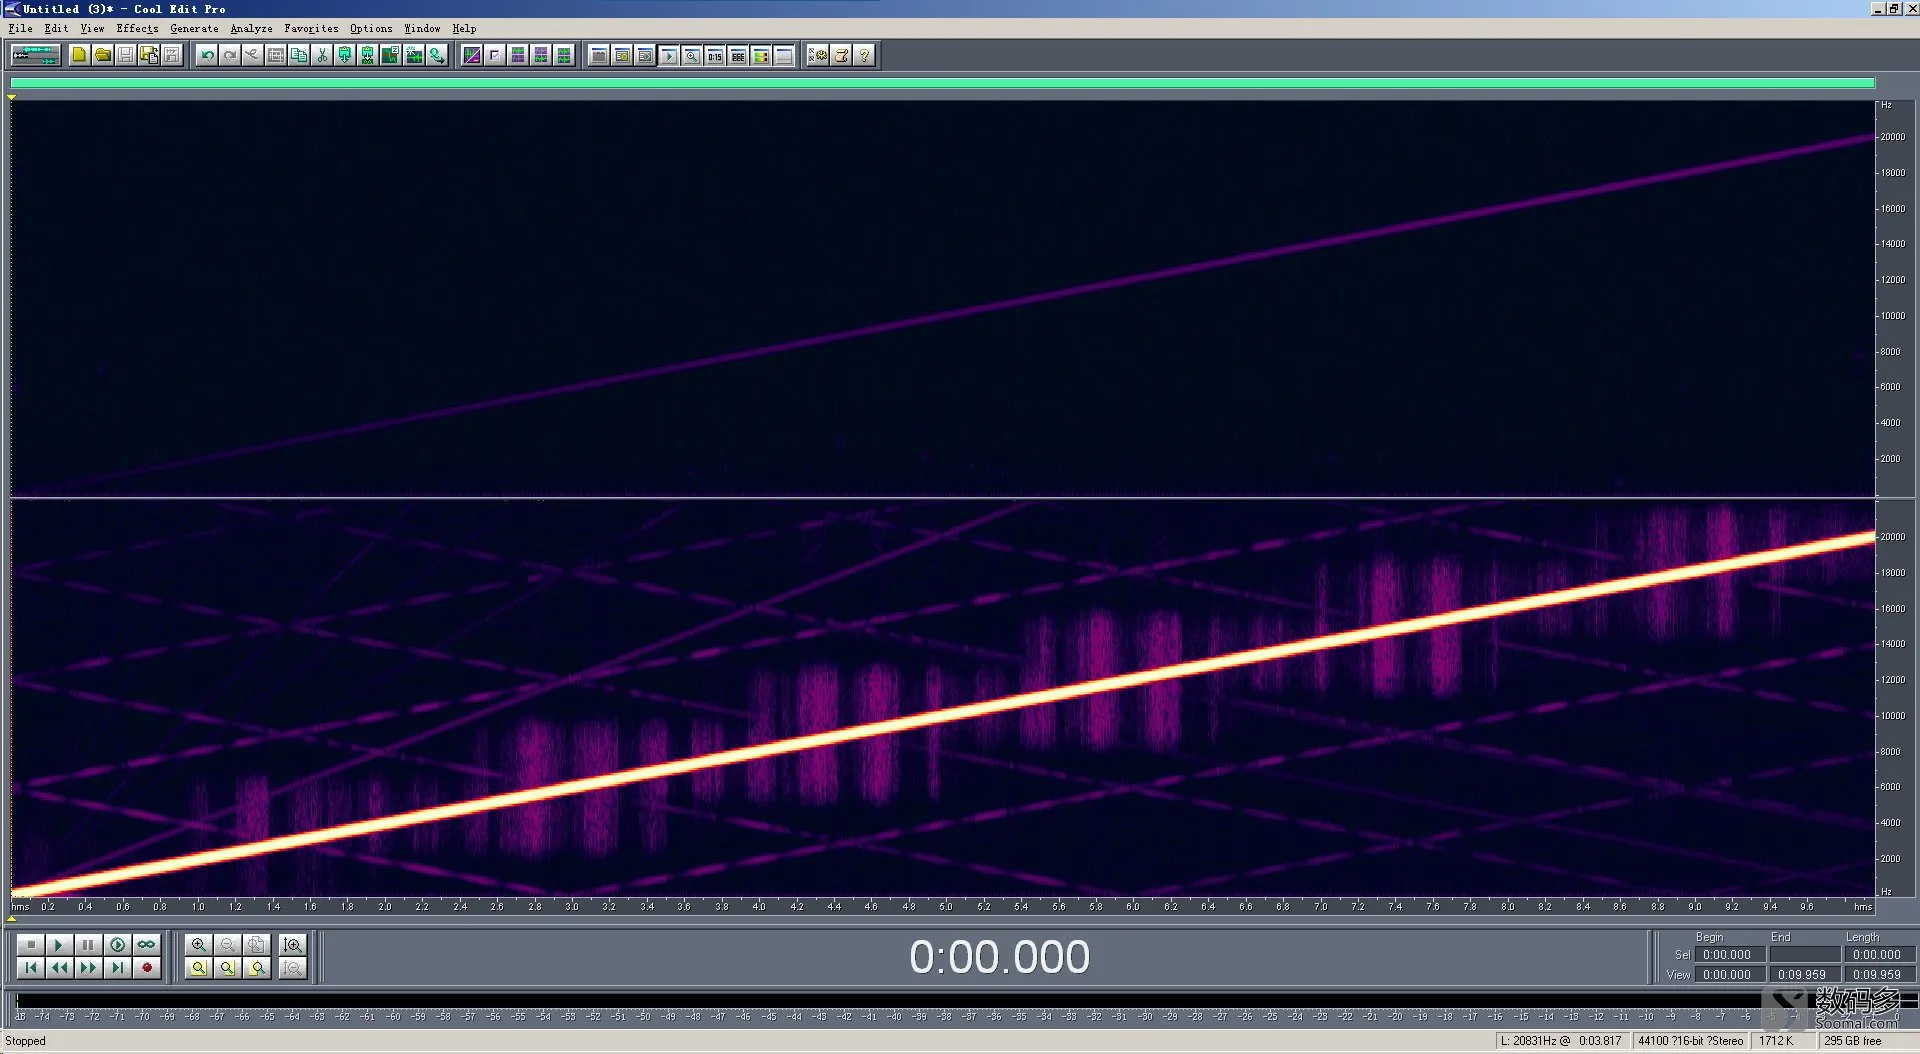Click the Copy icon in the toolbar
Image resolution: width=1920 pixels, height=1054 pixels.
[299, 55]
